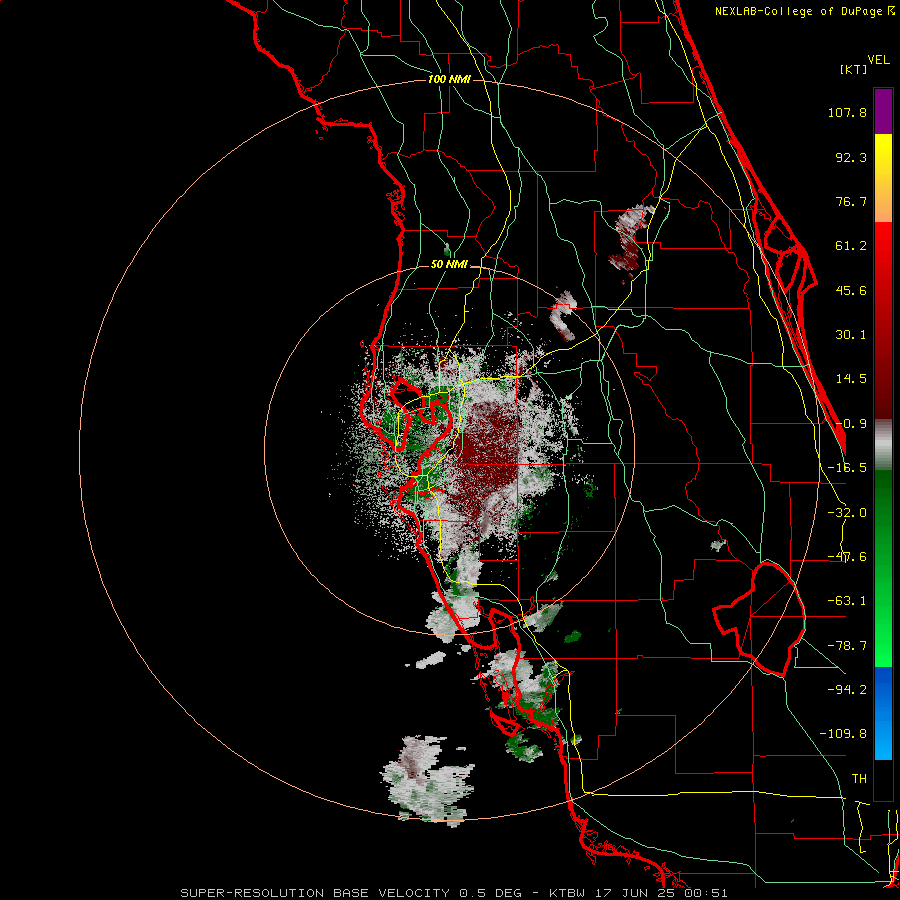Click the purple segment of the velocity color bar
The width and height of the screenshot is (900, 900).
pos(883,111)
